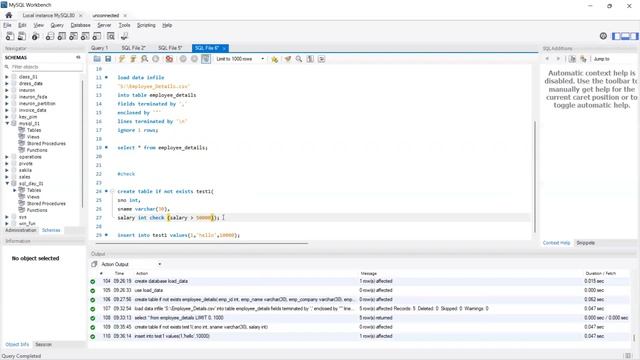The width and height of the screenshot is (640, 360).
Task: Open the Database menu
Action: [80, 25]
